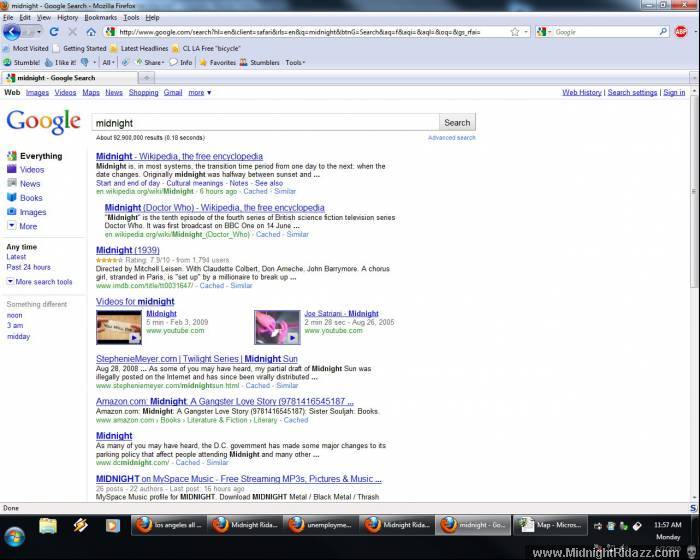This screenshot has height=560, width=700.
Task: Reload the page with the refresh icon
Action: 54,32
